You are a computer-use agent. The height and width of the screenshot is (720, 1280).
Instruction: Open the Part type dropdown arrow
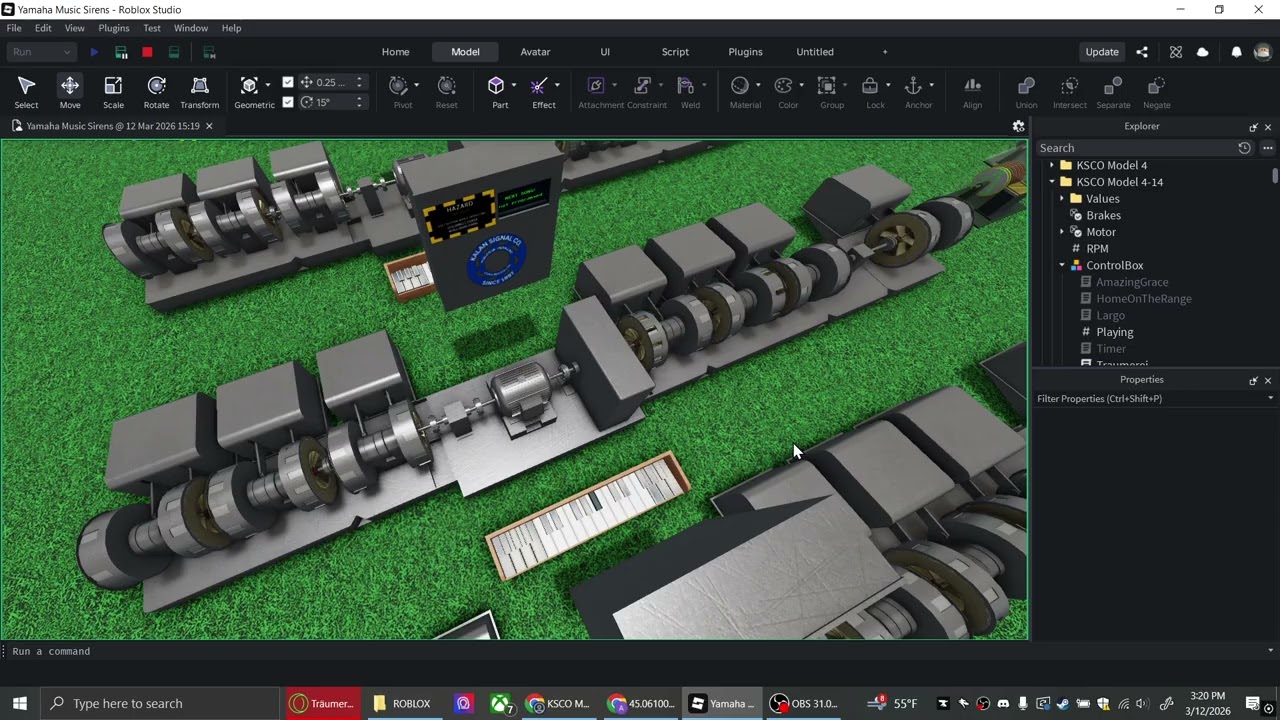tap(514, 85)
